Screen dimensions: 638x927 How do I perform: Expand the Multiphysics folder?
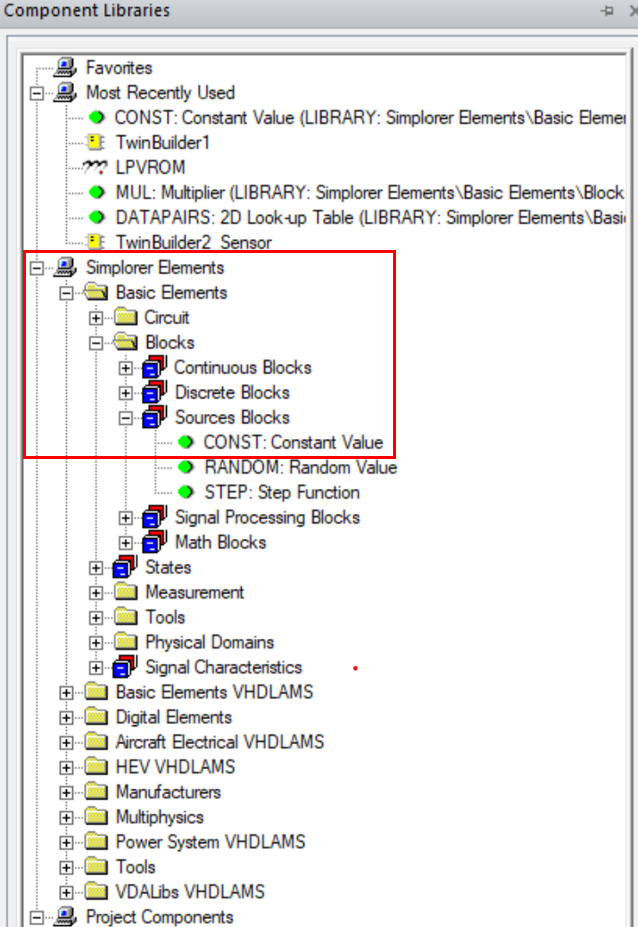66,818
